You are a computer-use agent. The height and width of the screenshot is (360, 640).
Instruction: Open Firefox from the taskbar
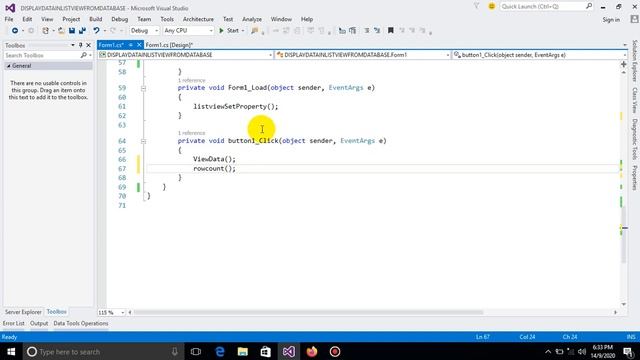click(x=312, y=352)
